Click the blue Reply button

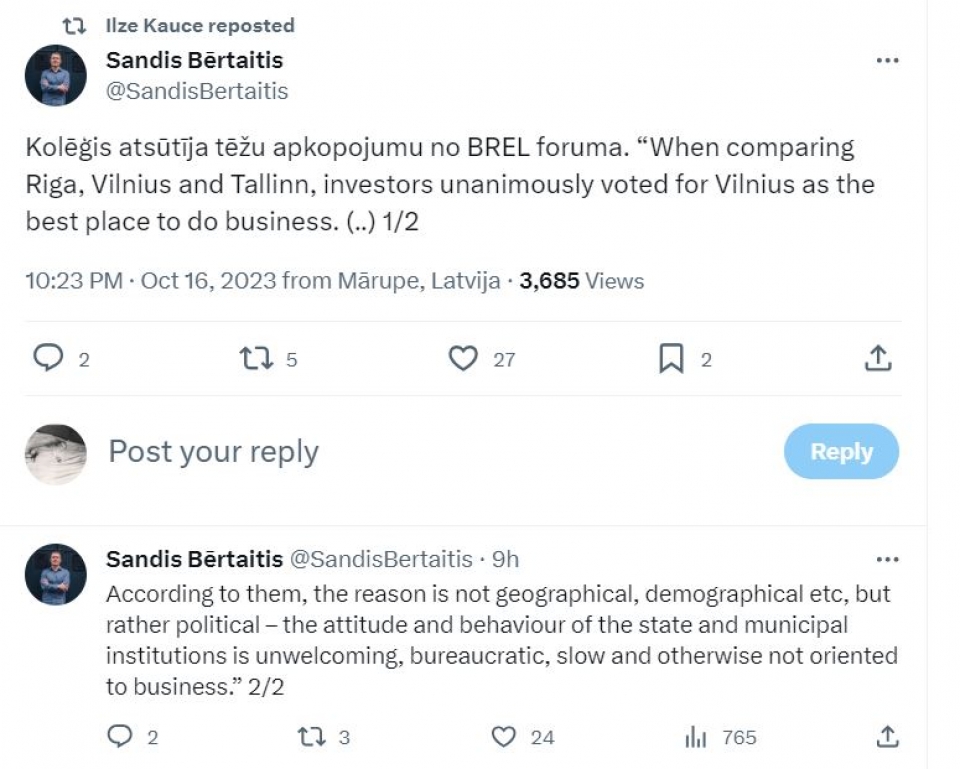[841, 451]
